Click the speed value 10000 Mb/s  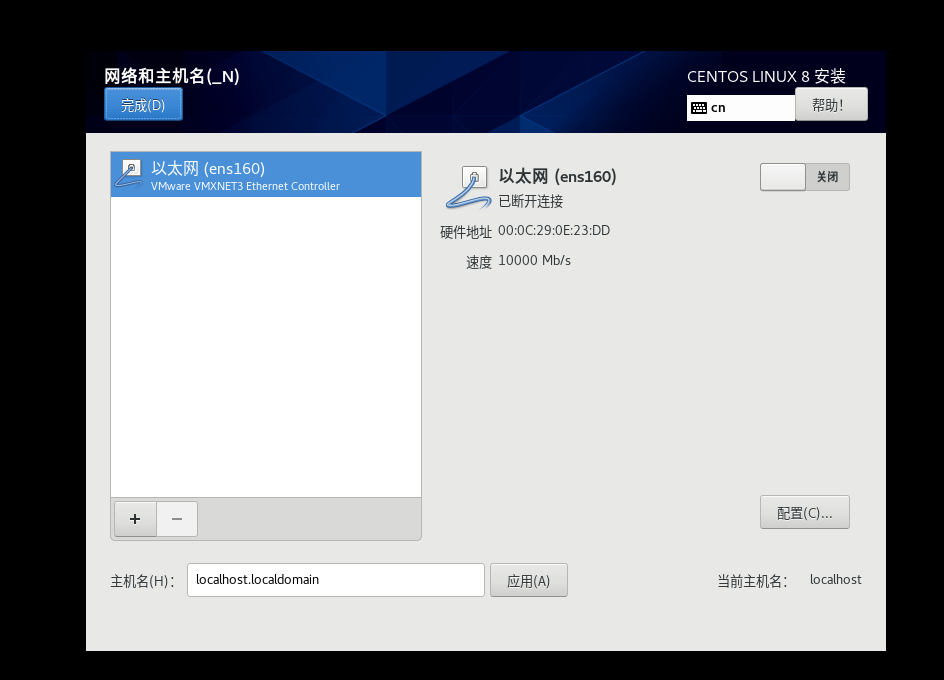click(x=535, y=261)
